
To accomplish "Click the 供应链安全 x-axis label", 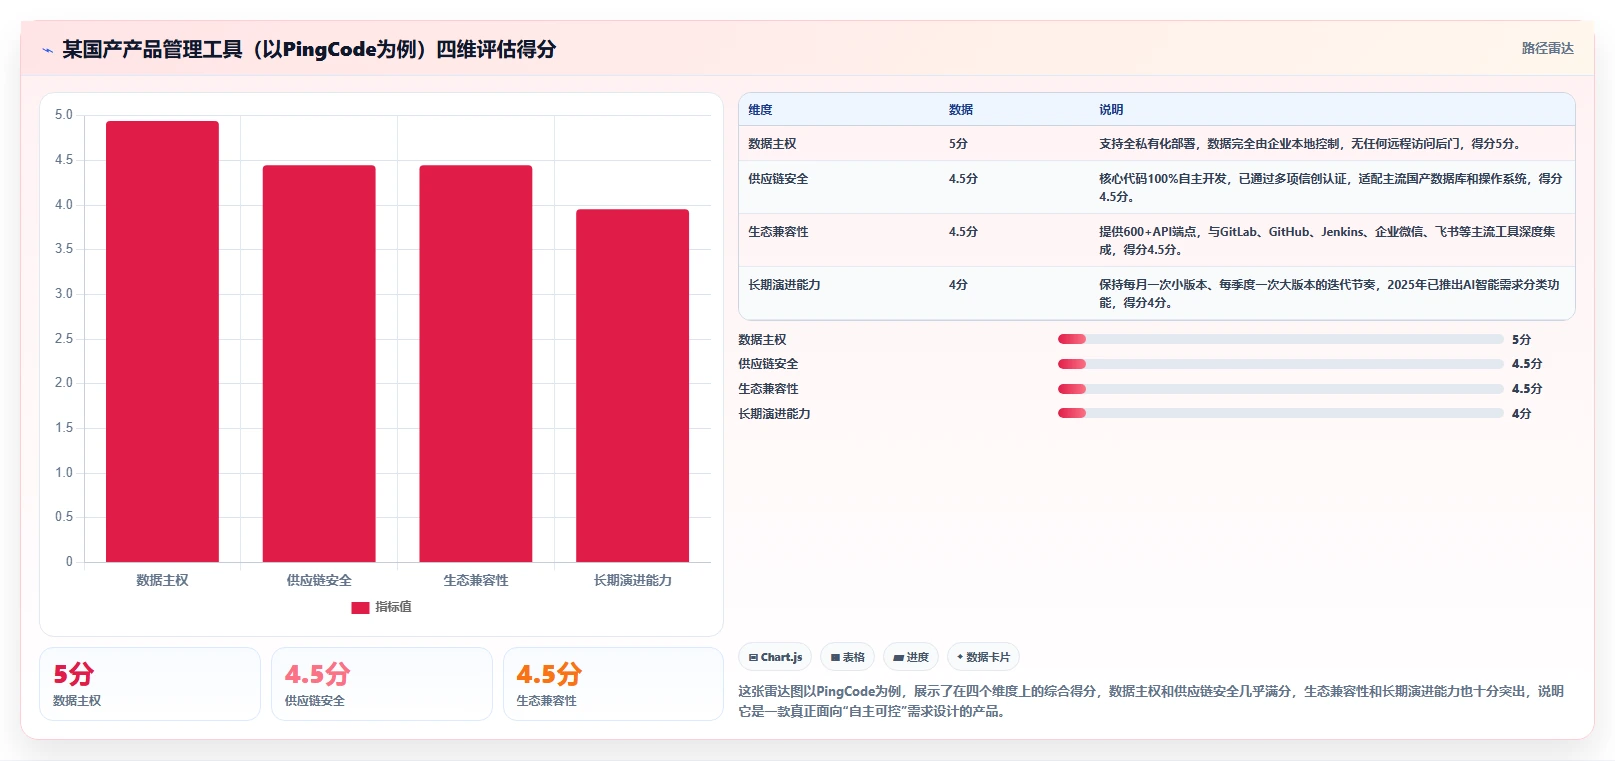I will (x=319, y=580).
